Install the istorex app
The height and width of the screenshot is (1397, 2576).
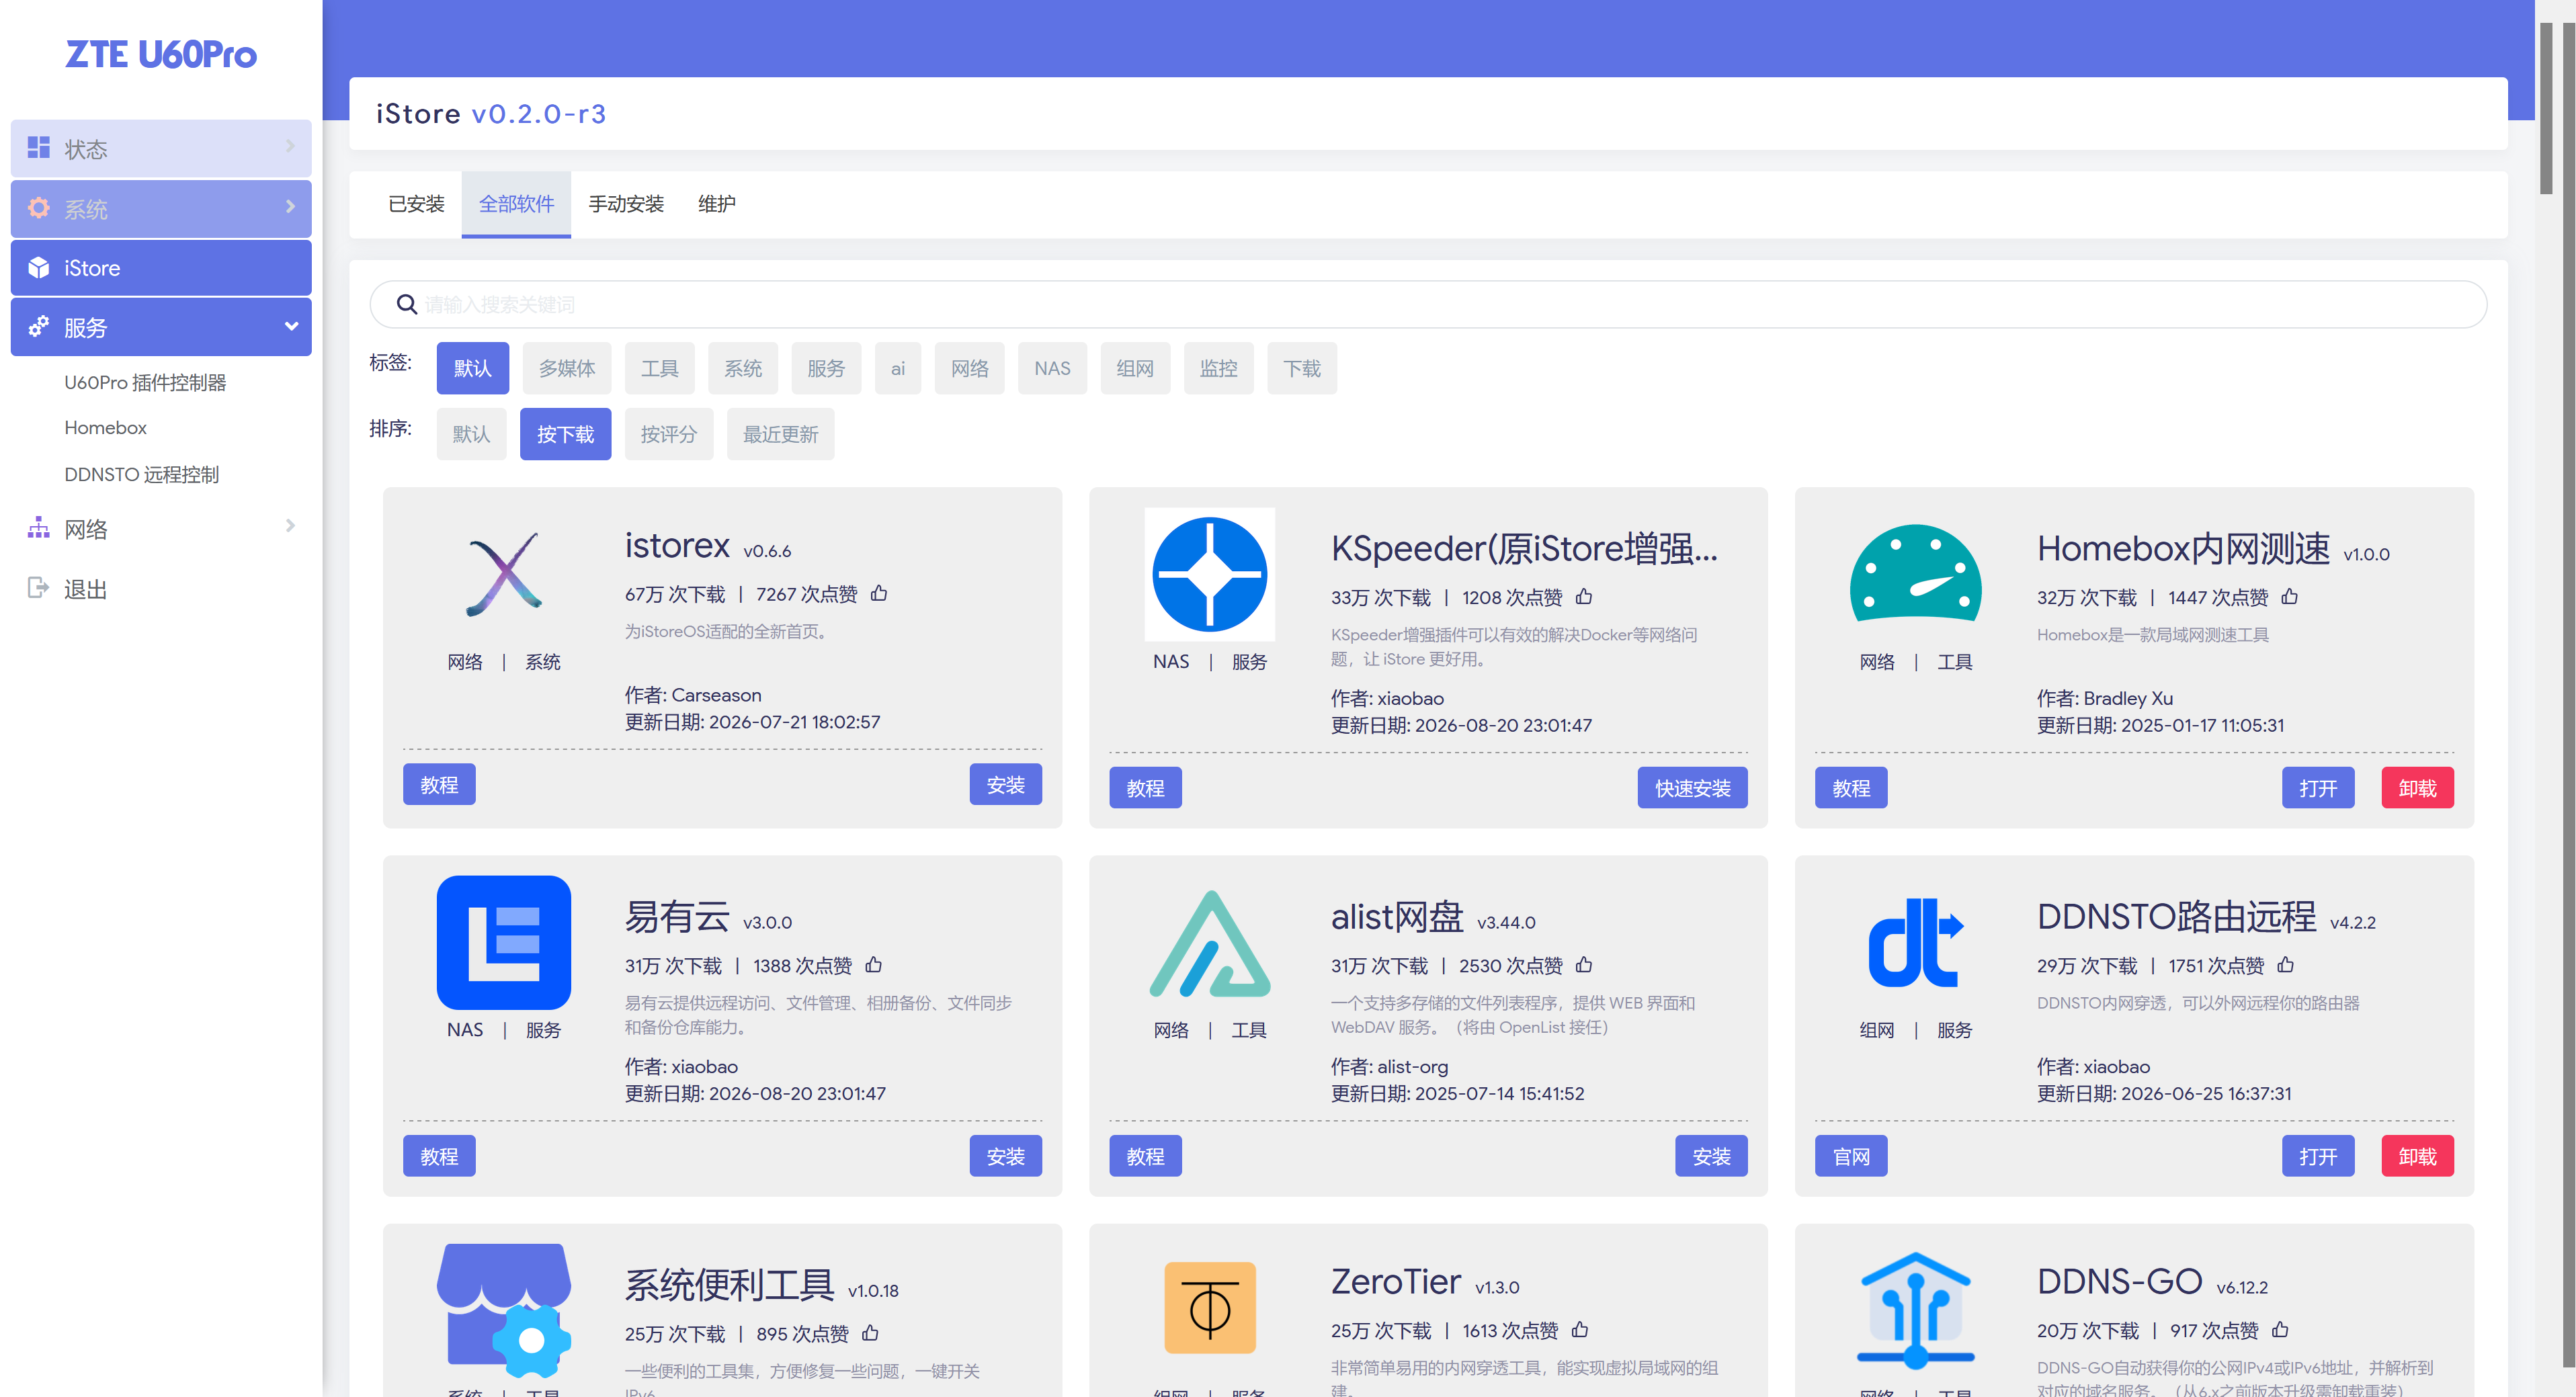(x=1005, y=785)
